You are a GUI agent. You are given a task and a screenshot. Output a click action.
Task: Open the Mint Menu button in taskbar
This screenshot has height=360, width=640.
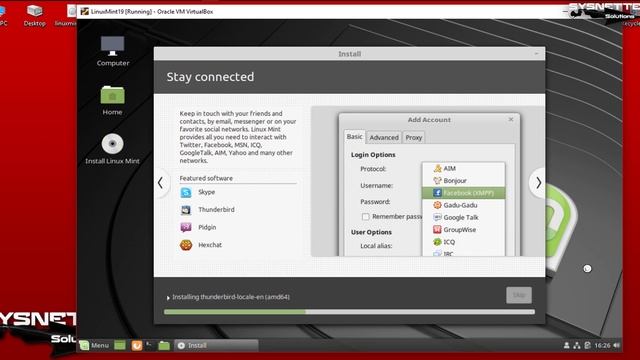point(95,346)
